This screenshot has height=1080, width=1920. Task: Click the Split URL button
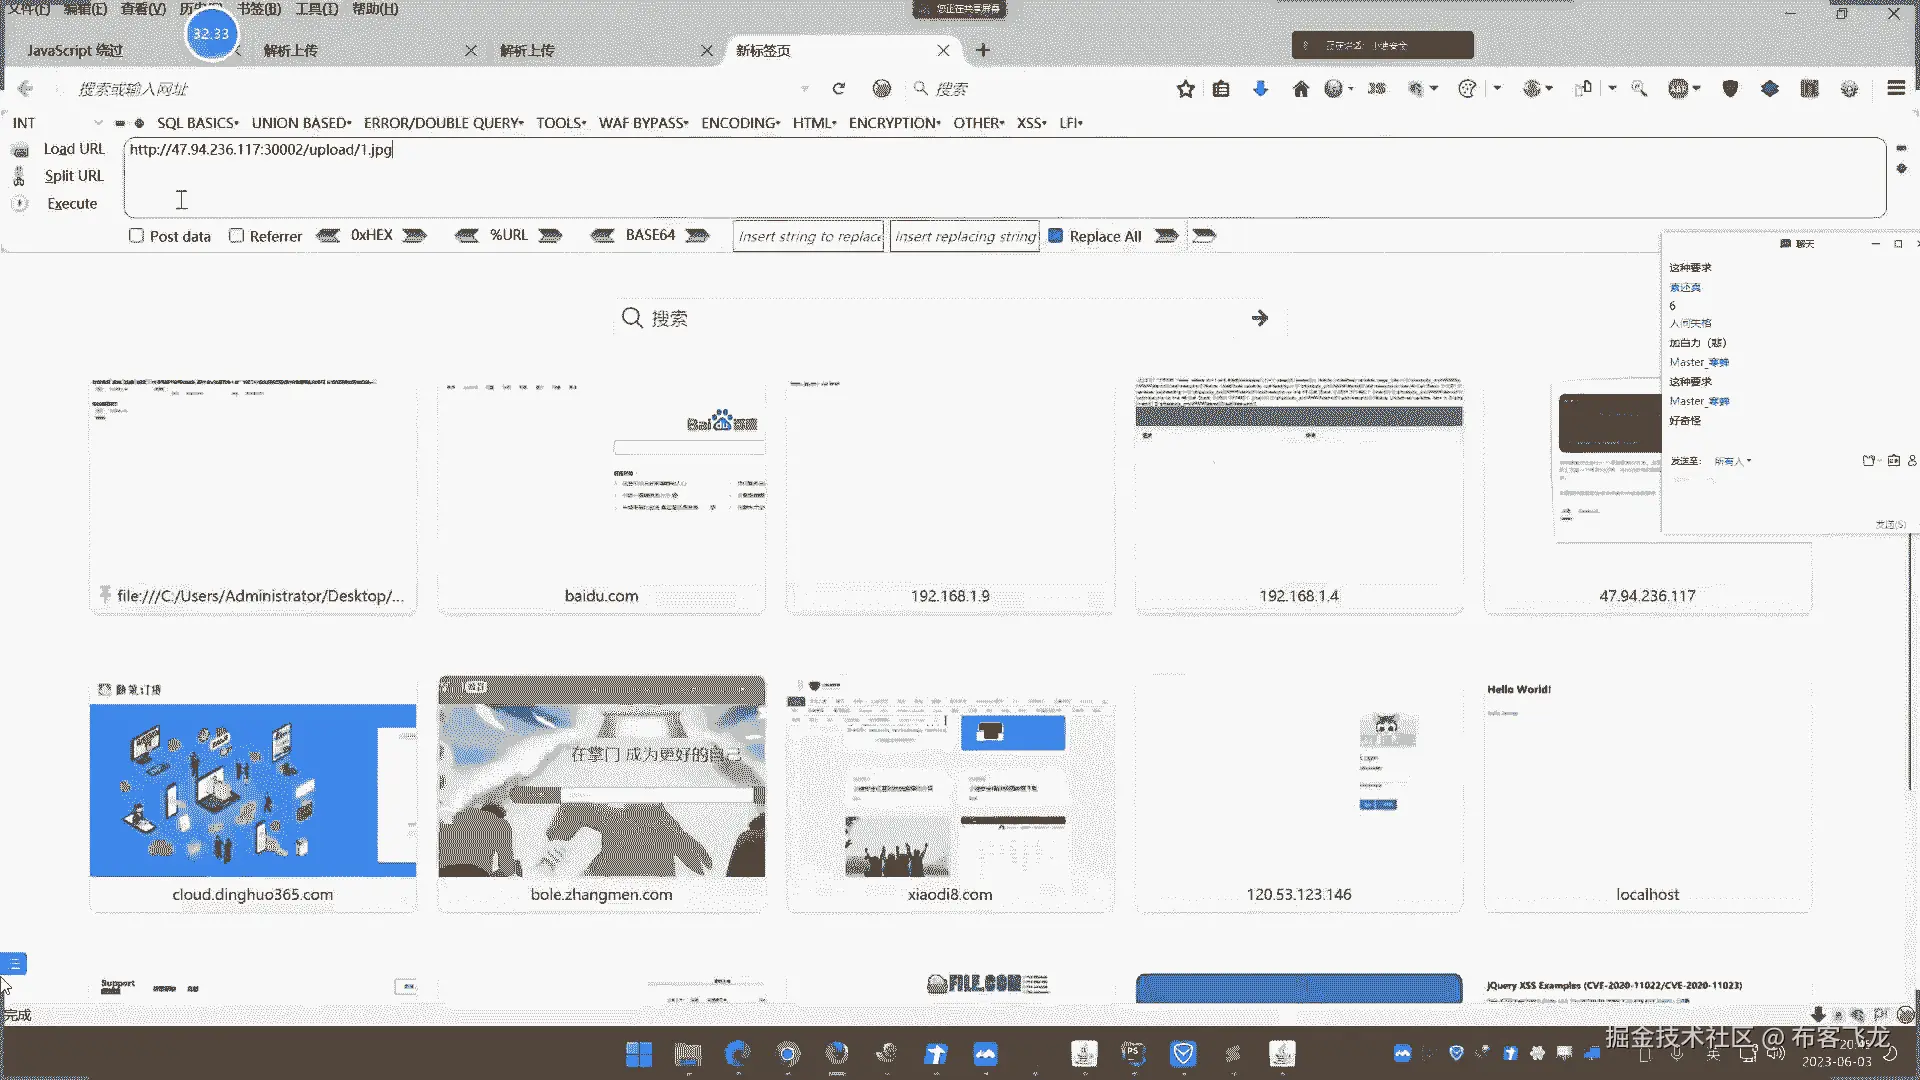click(x=73, y=176)
